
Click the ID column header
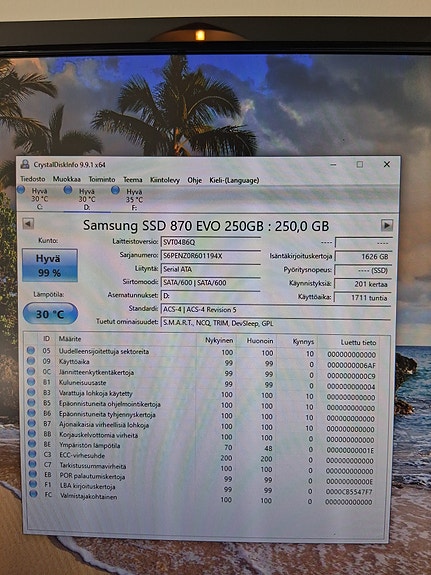point(47,338)
